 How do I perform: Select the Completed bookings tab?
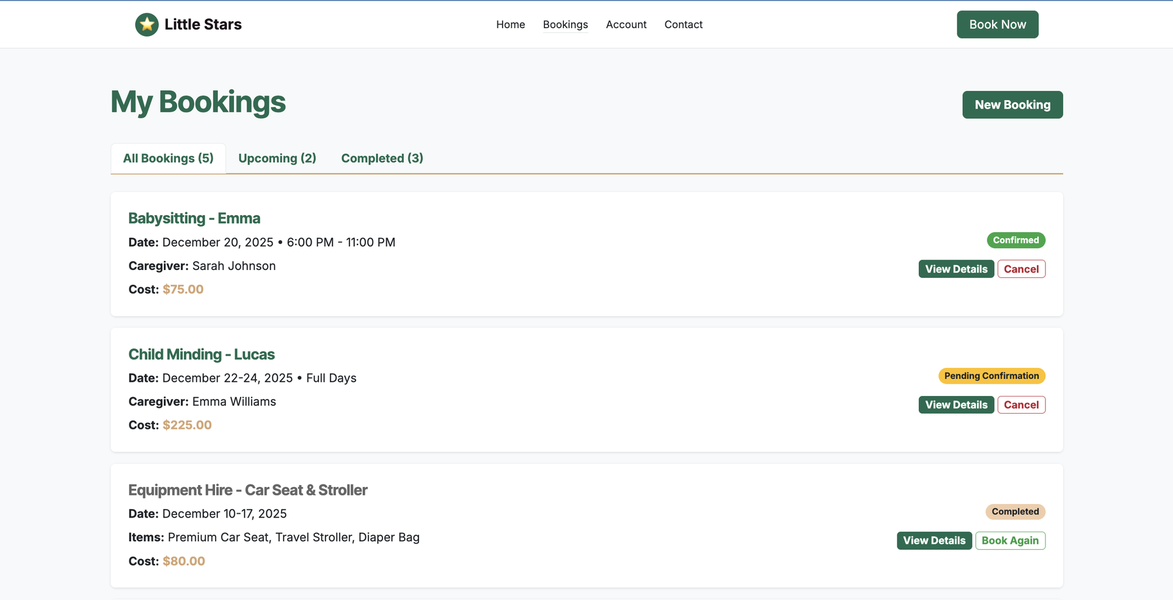(381, 157)
